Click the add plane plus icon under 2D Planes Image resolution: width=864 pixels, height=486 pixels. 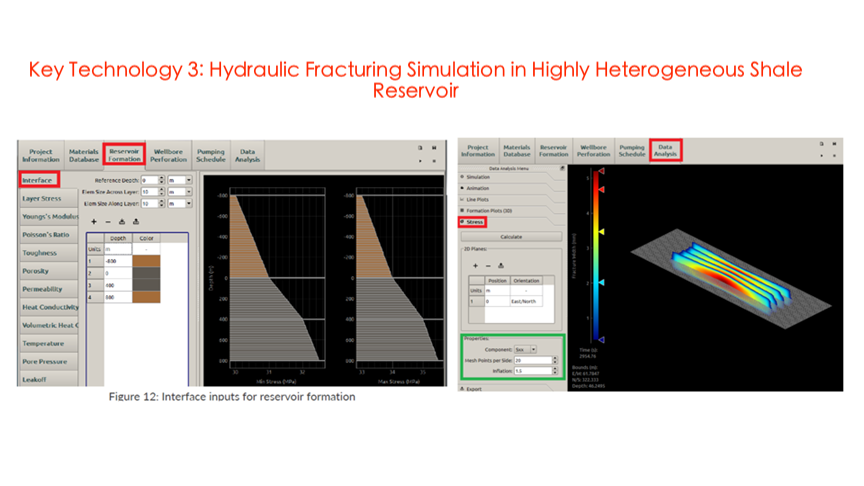[x=475, y=266]
